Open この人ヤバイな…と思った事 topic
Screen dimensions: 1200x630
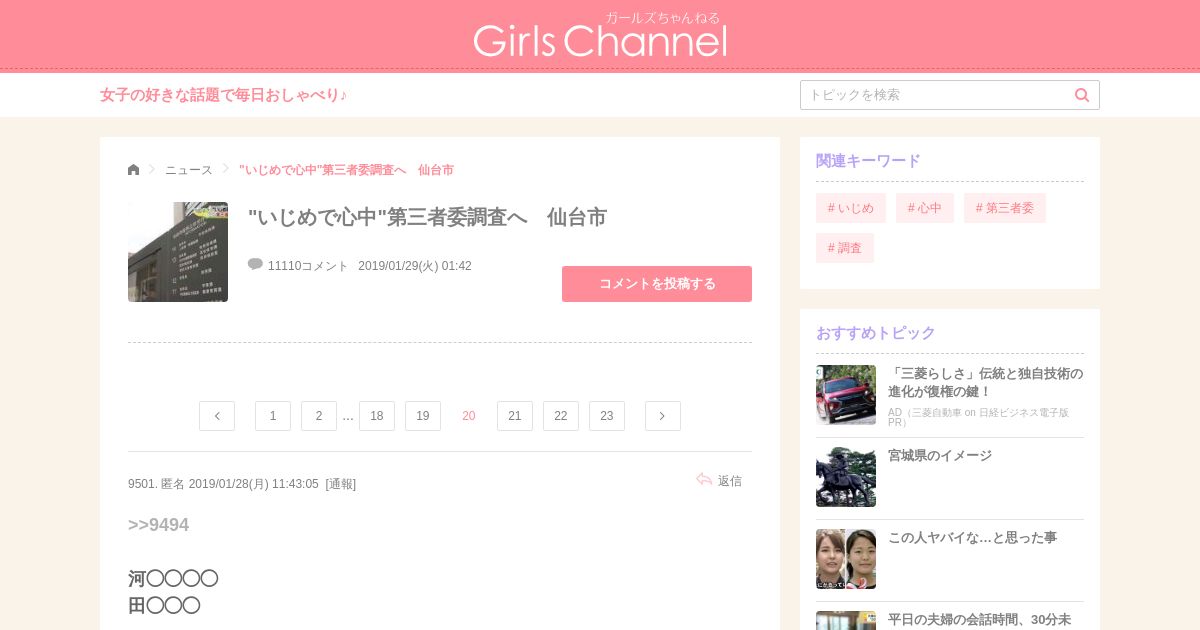(972, 537)
